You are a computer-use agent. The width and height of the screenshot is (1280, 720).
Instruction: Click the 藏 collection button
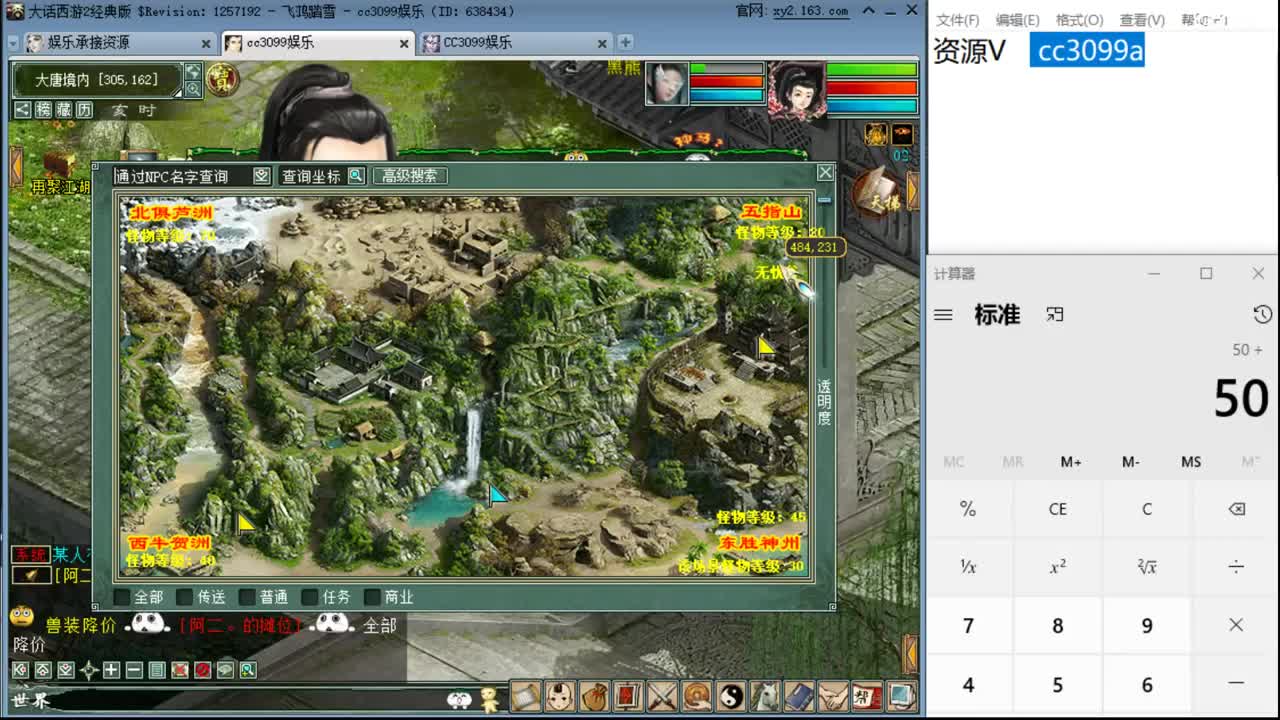click(64, 110)
